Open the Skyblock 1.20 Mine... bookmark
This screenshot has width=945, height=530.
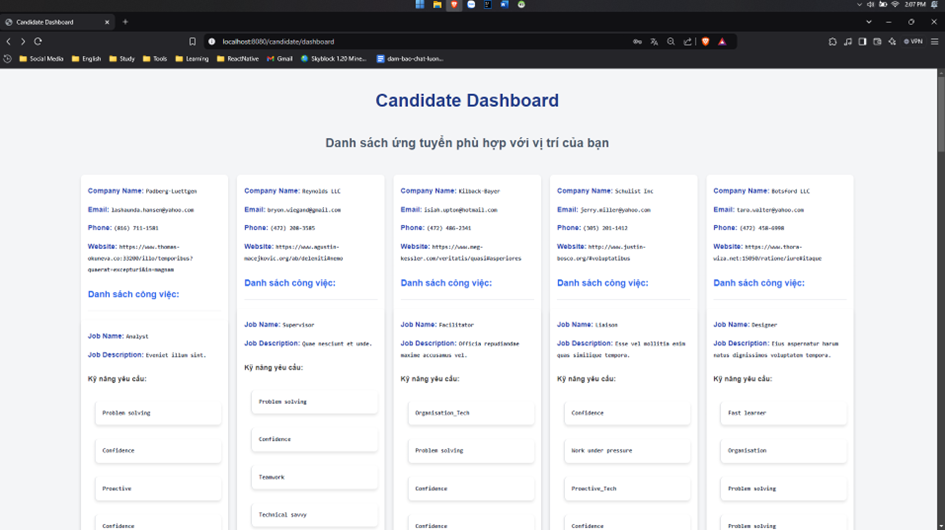[333, 58]
